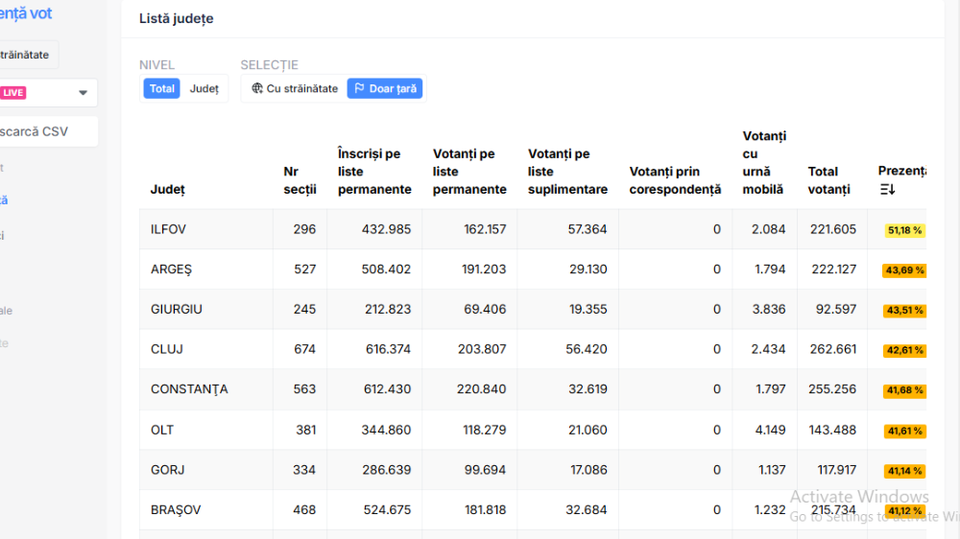Click the 41,14 % badge in GORJ row
This screenshot has width=960, height=539.
(904, 471)
